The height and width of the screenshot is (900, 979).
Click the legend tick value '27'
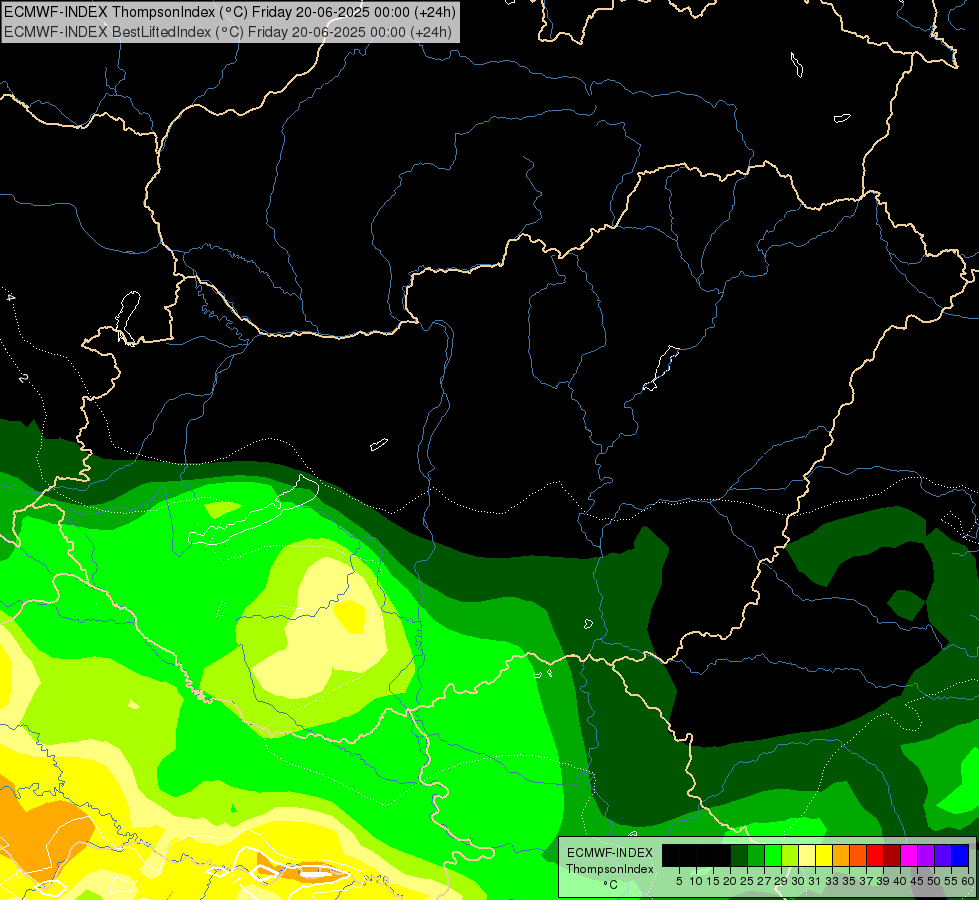[x=764, y=881]
